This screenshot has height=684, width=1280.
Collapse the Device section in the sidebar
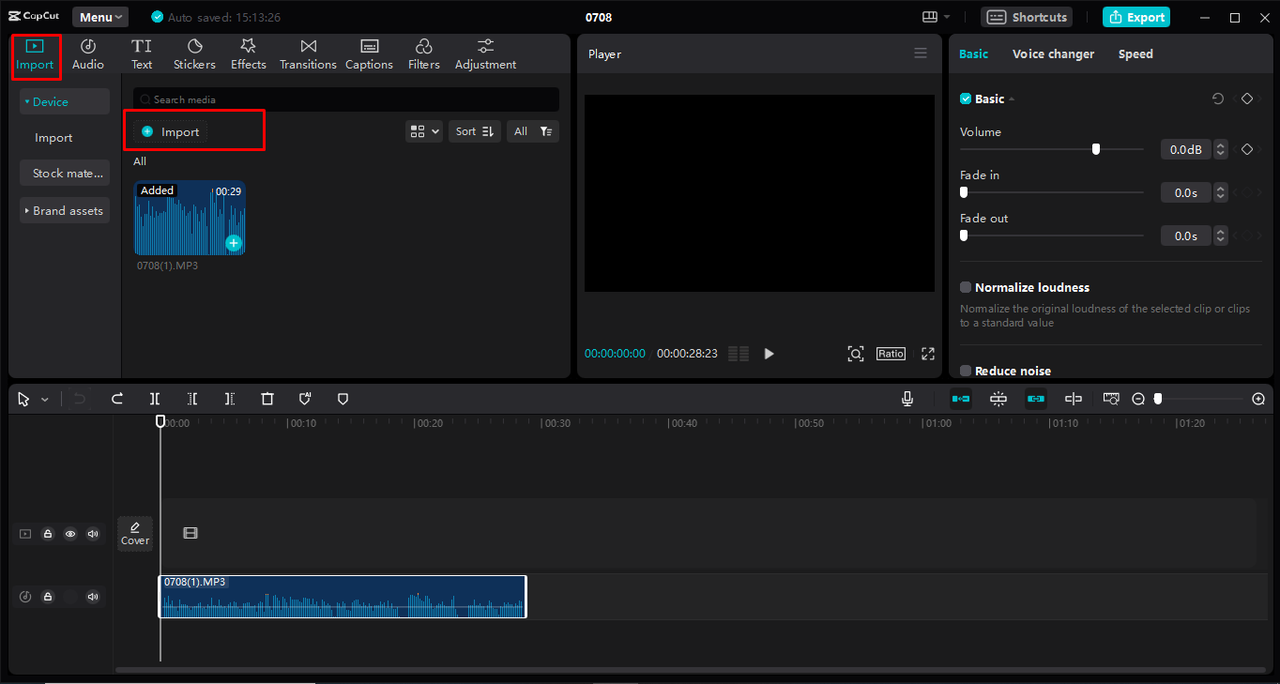tap(64, 102)
